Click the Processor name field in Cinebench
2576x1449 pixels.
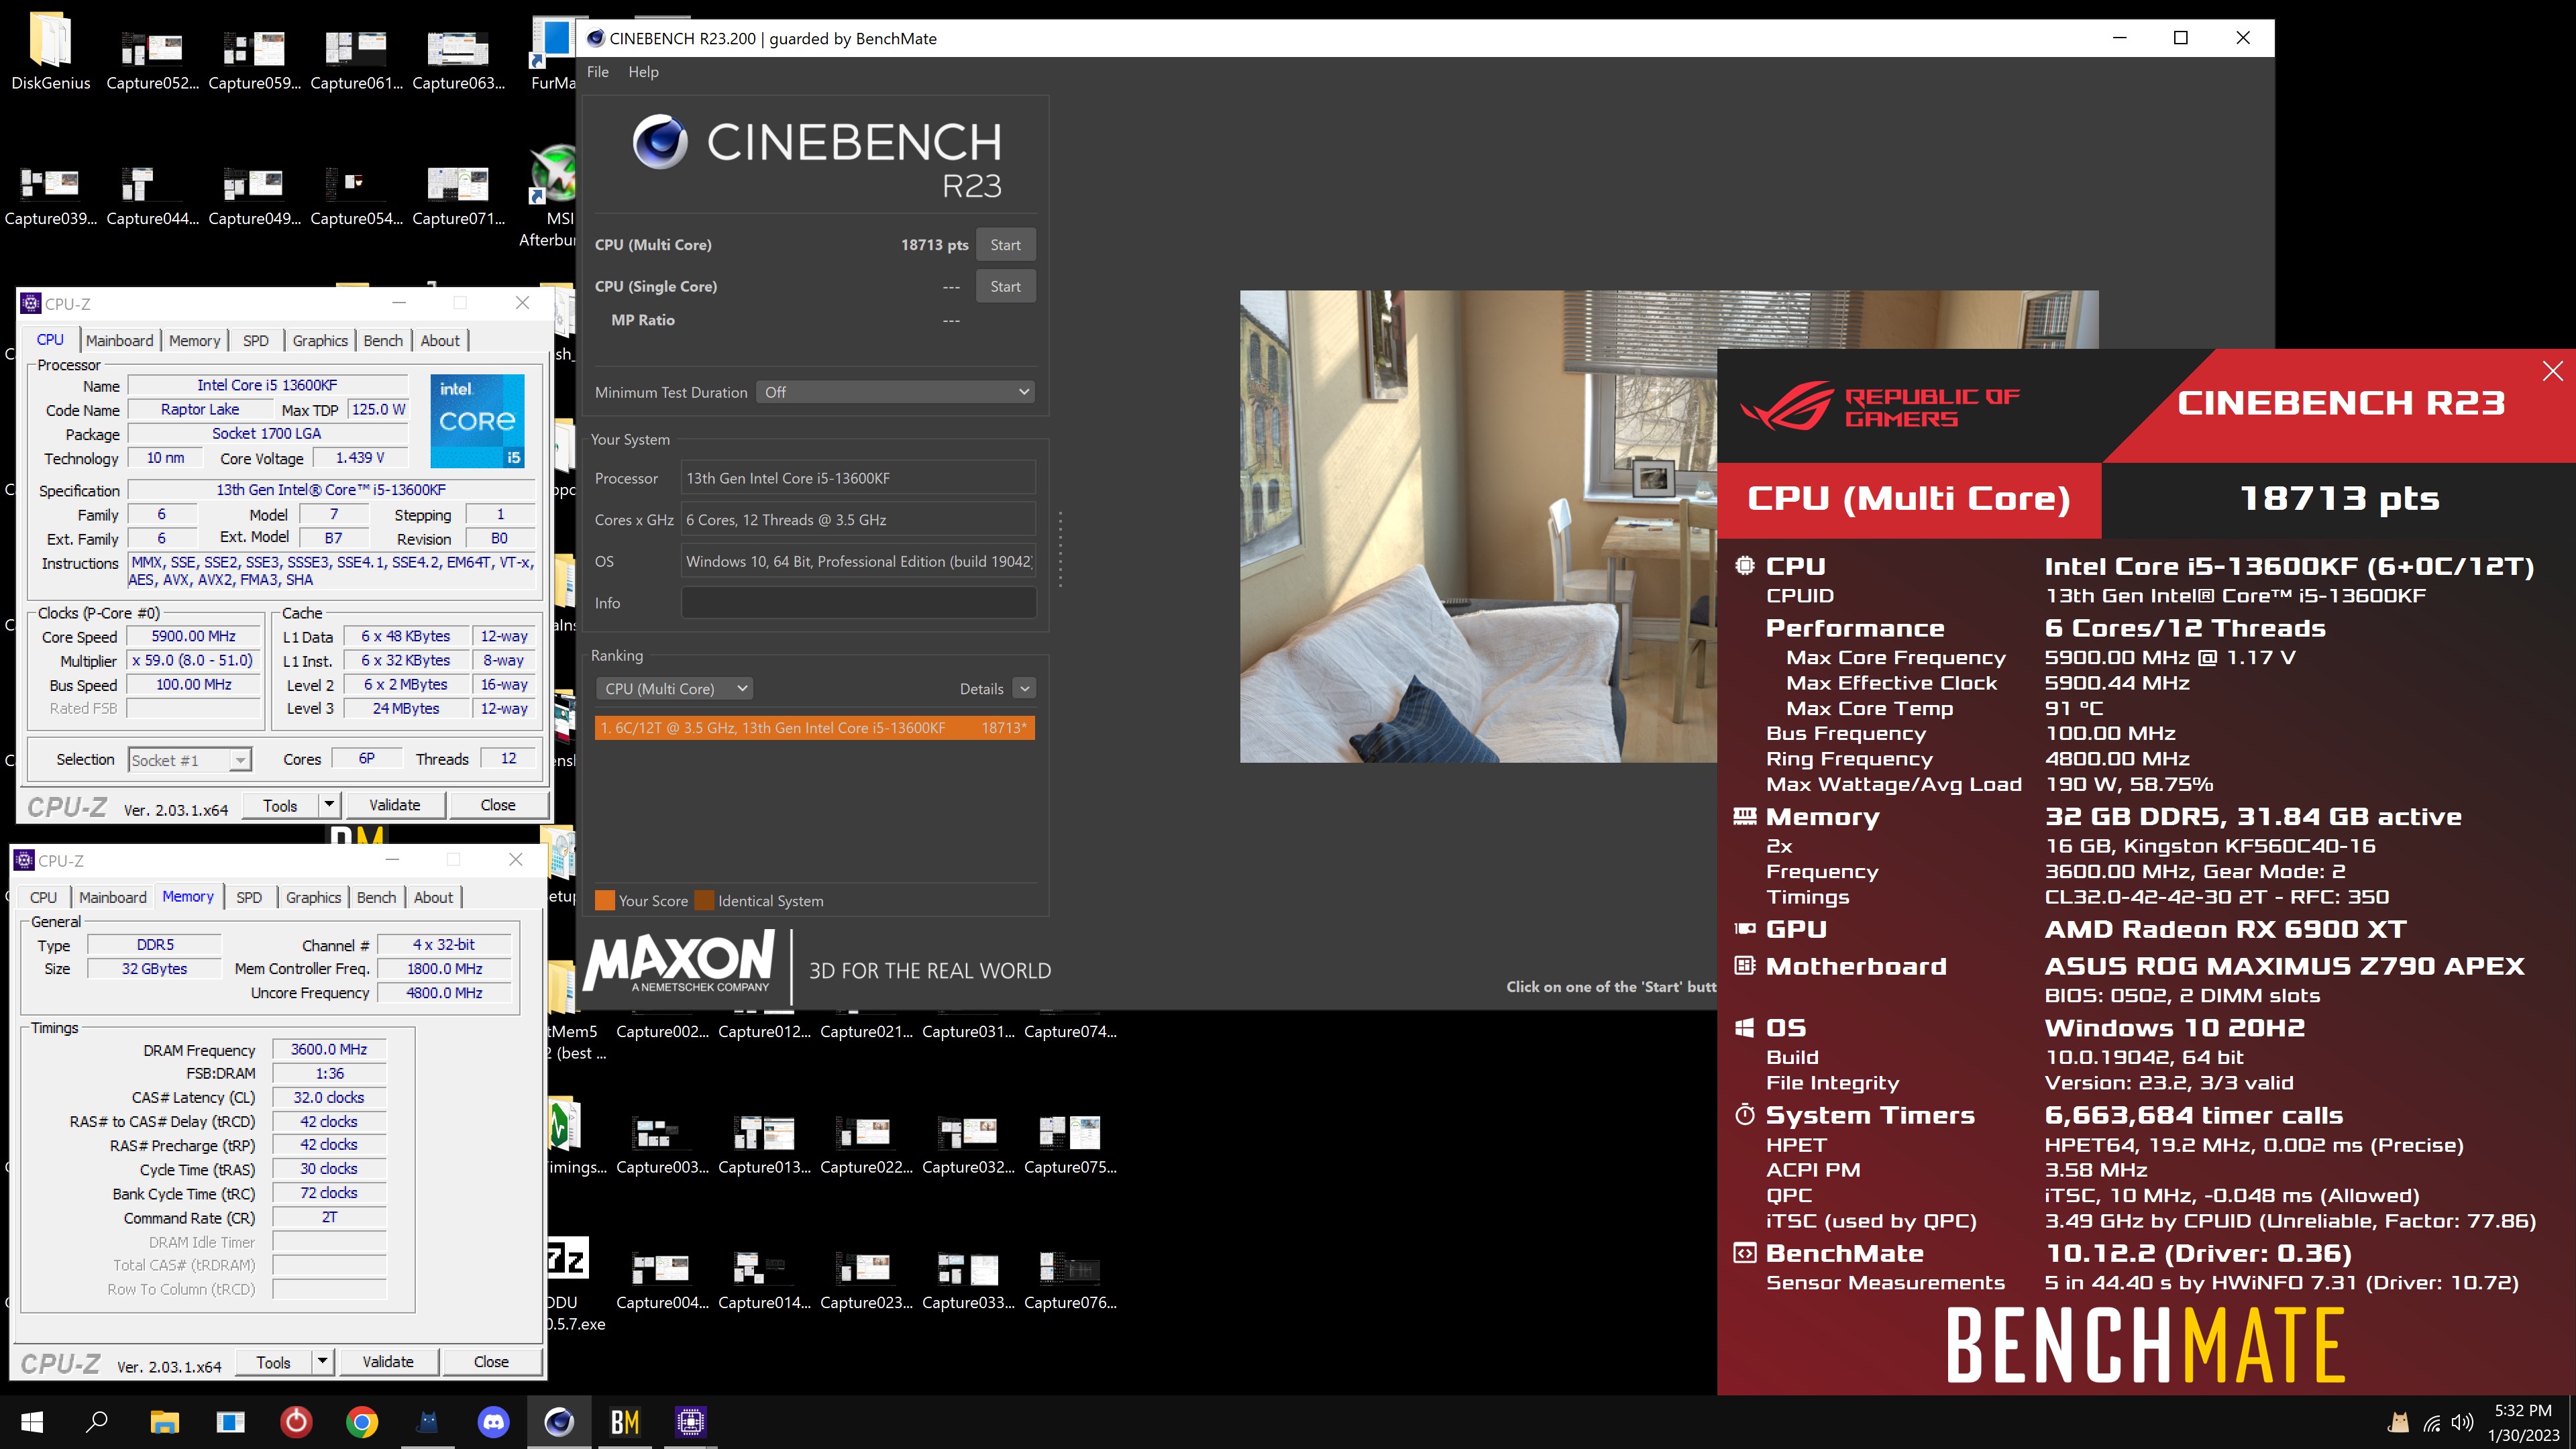click(x=858, y=478)
